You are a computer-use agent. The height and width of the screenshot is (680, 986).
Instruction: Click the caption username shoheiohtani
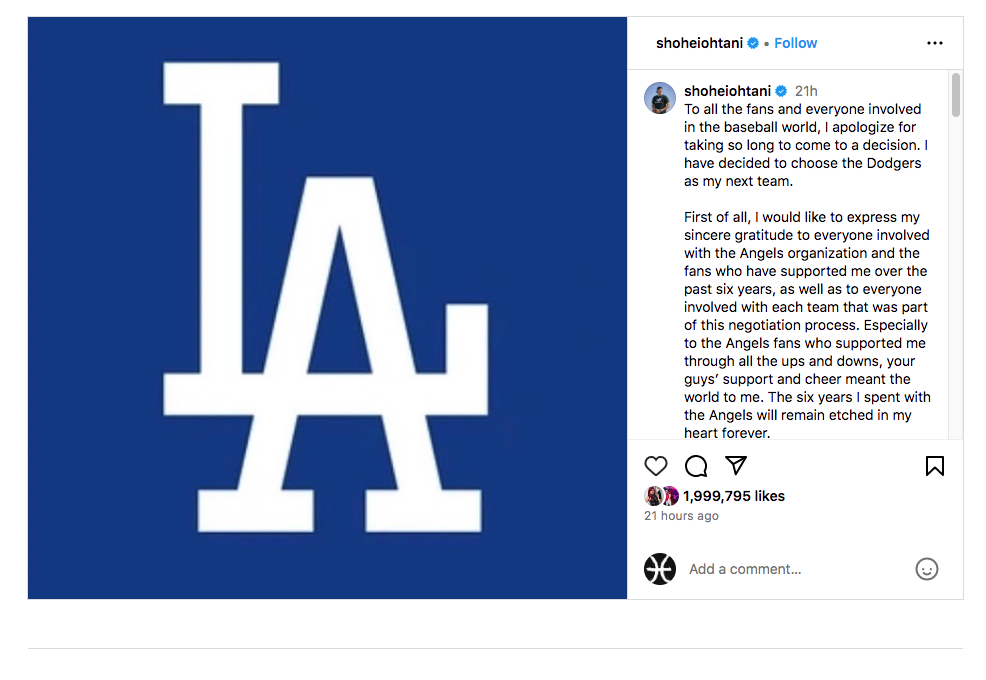pyautogui.click(x=728, y=91)
